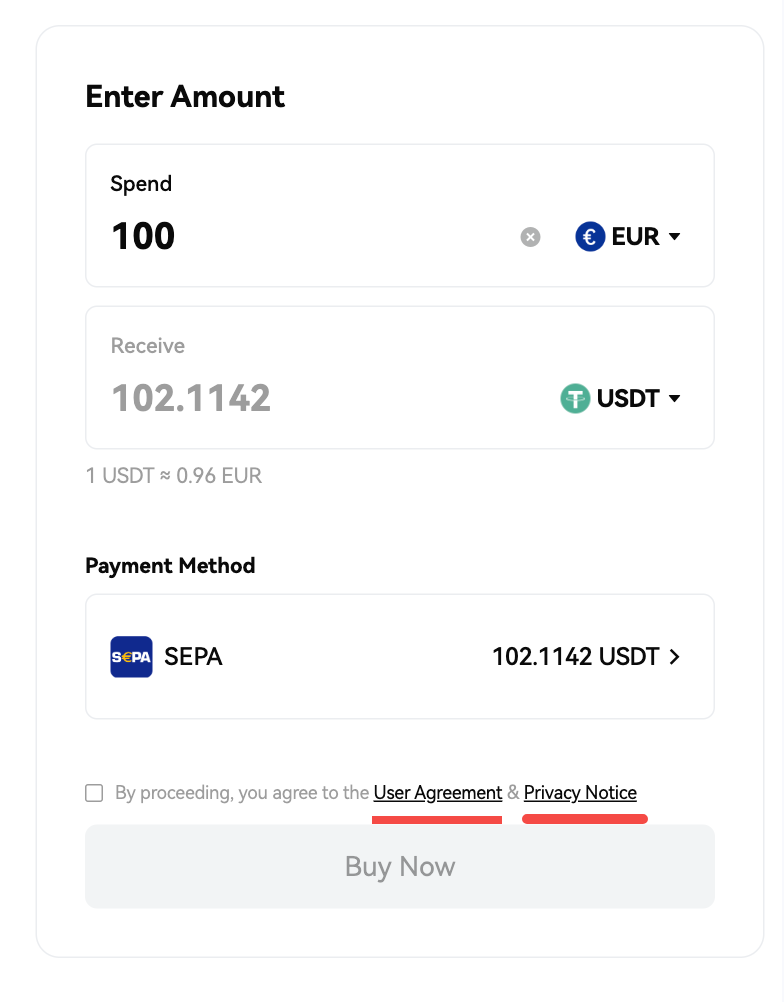Screen dimensions: 784x1002
Task: Select the EUR currency label
Action: point(635,237)
